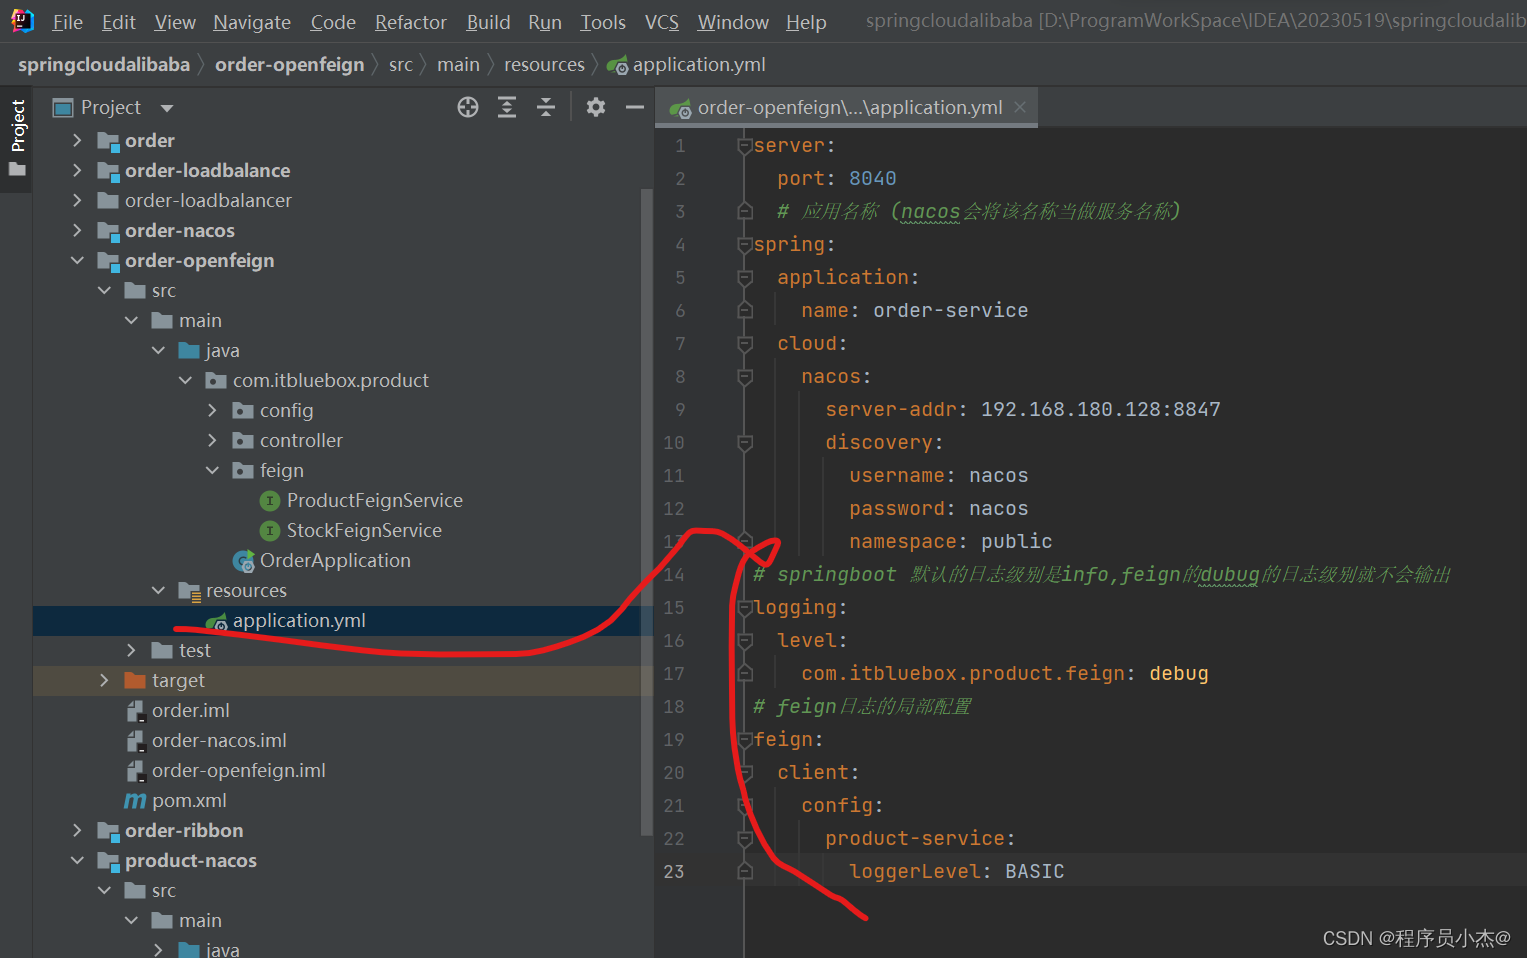Click main breadcrumb item
Viewport: 1527px width, 958px height.
pyautogui.click(x=458, y=64)
